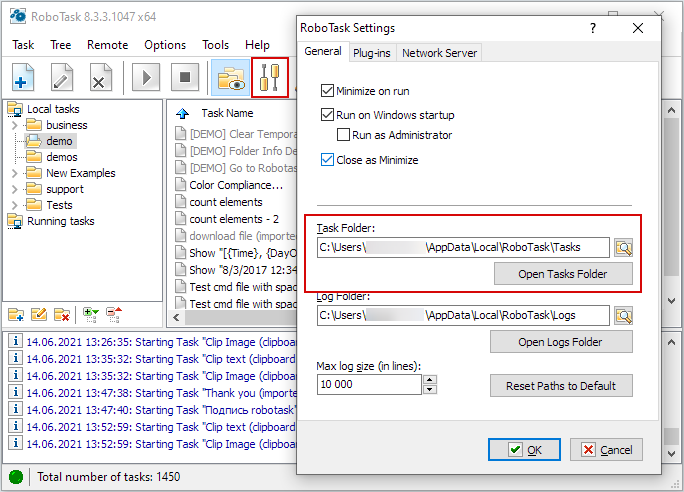The width and height of the screenshot is (684, 492).
Task: Click Open Tasks Folder button
Action: (563, 274)
